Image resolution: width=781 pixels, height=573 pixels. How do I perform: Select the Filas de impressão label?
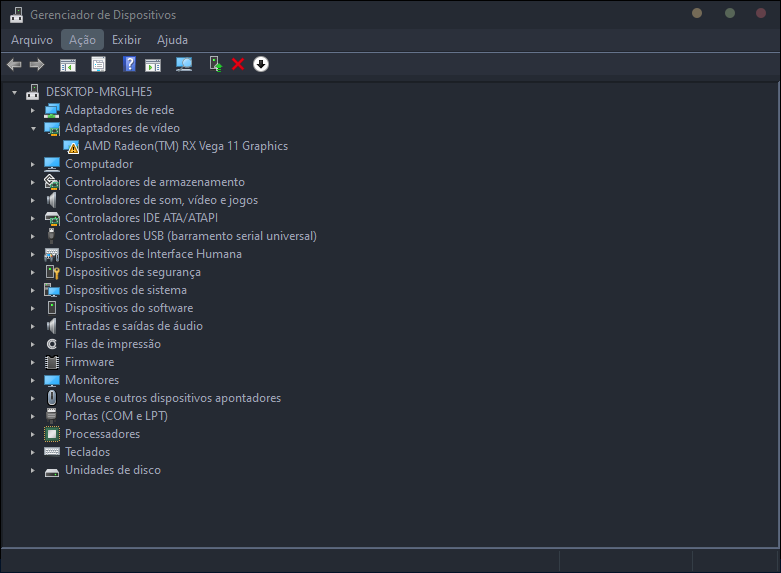coord(113,344)
